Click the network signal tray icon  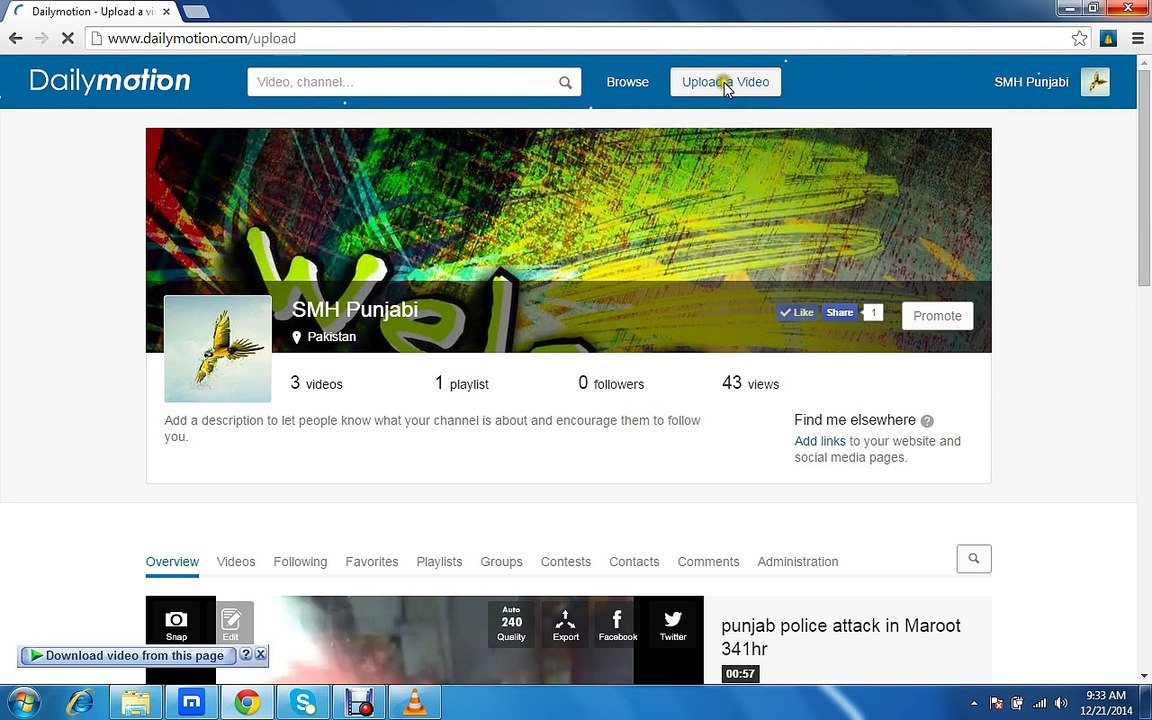(x=1039, y=703)
